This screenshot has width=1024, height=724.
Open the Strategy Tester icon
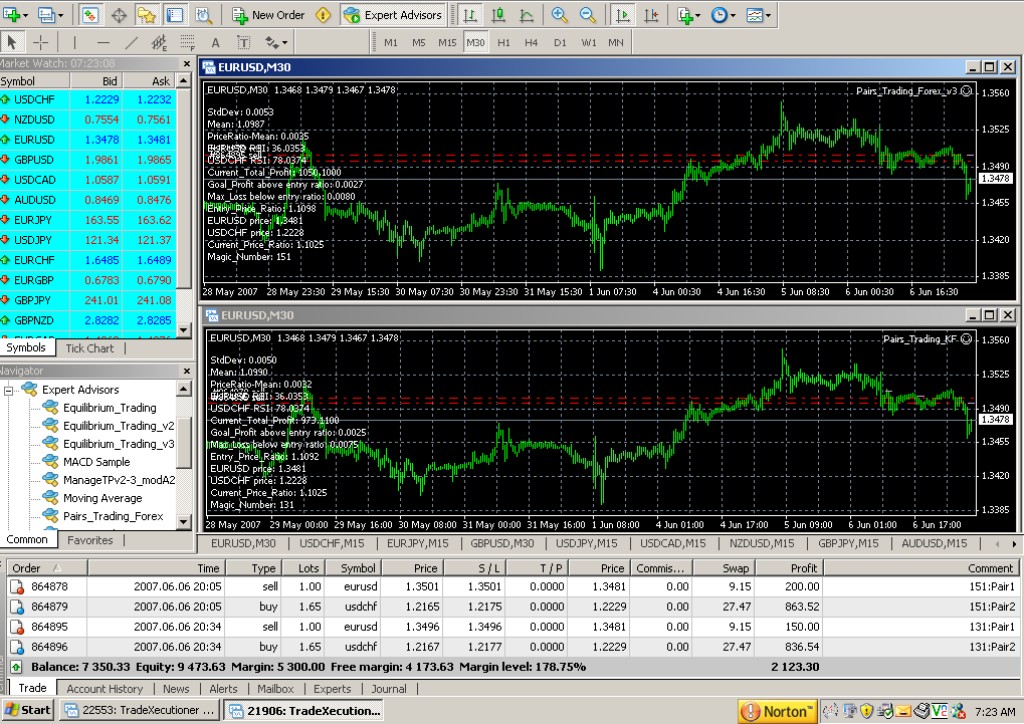tap(203, 14)
